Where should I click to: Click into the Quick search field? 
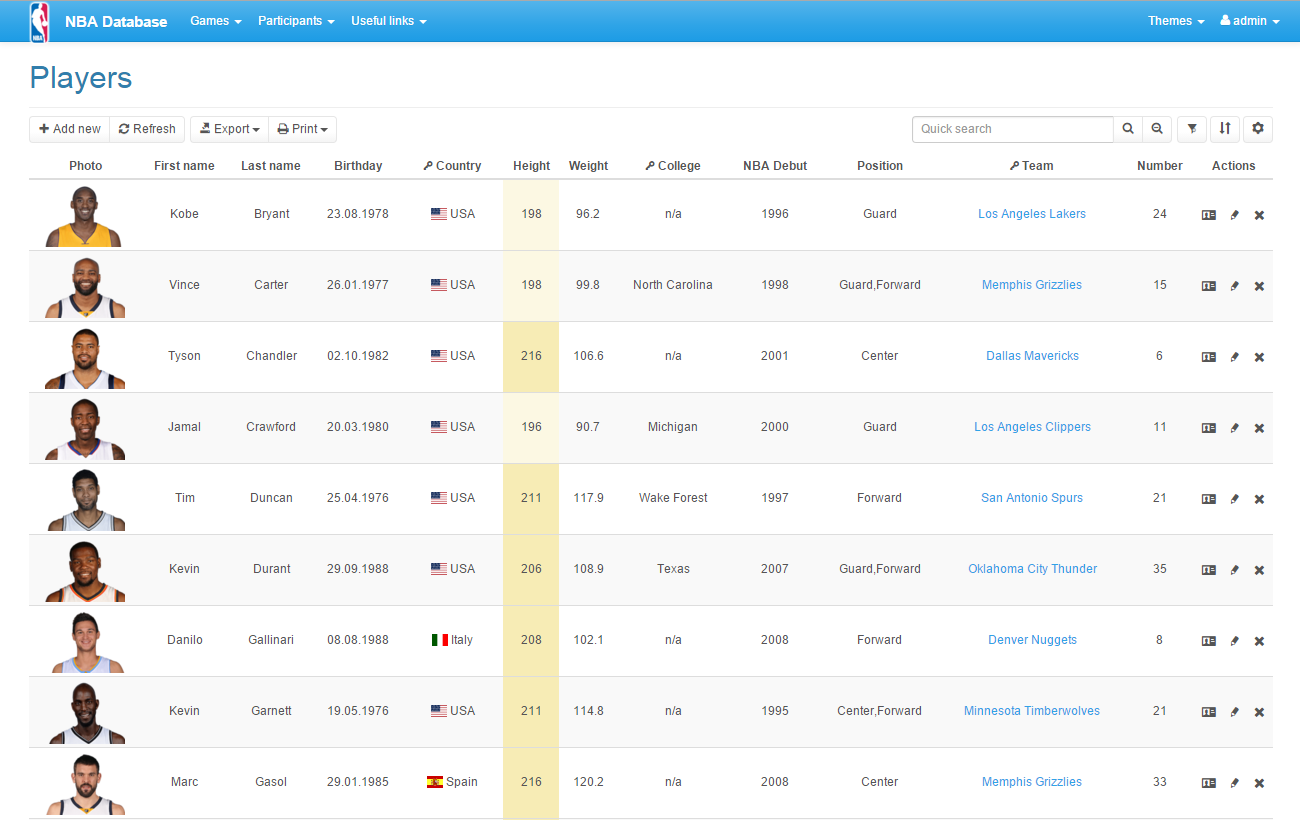(x=1012, y=129)
